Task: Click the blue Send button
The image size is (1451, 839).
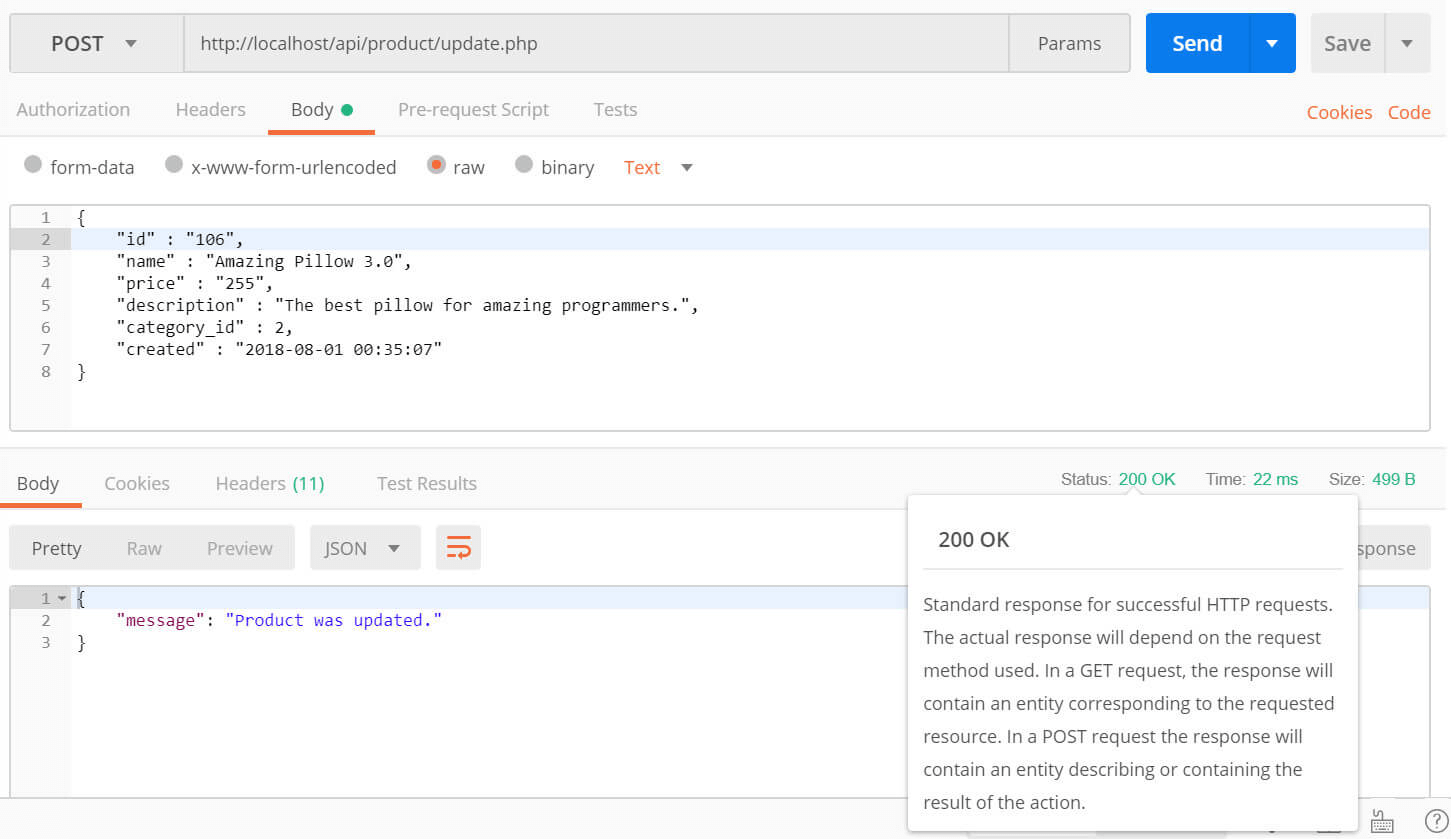Action: (x=1197, y=43)
